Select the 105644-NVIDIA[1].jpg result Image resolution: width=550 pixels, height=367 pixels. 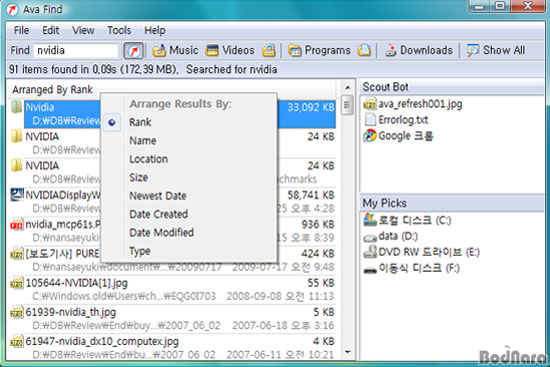(x=172, y=289)
